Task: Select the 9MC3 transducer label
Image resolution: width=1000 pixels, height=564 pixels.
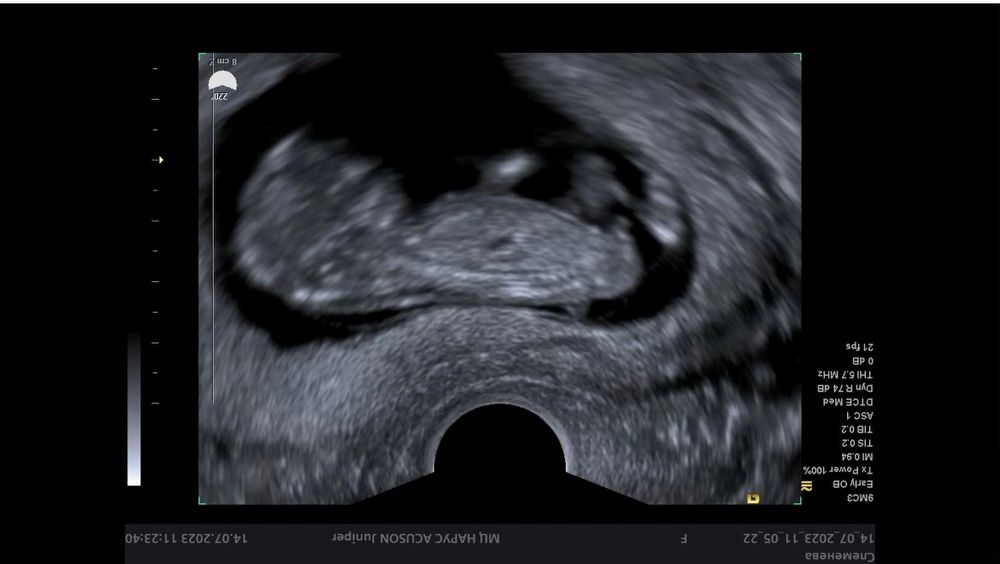Action: coord(859,497)
